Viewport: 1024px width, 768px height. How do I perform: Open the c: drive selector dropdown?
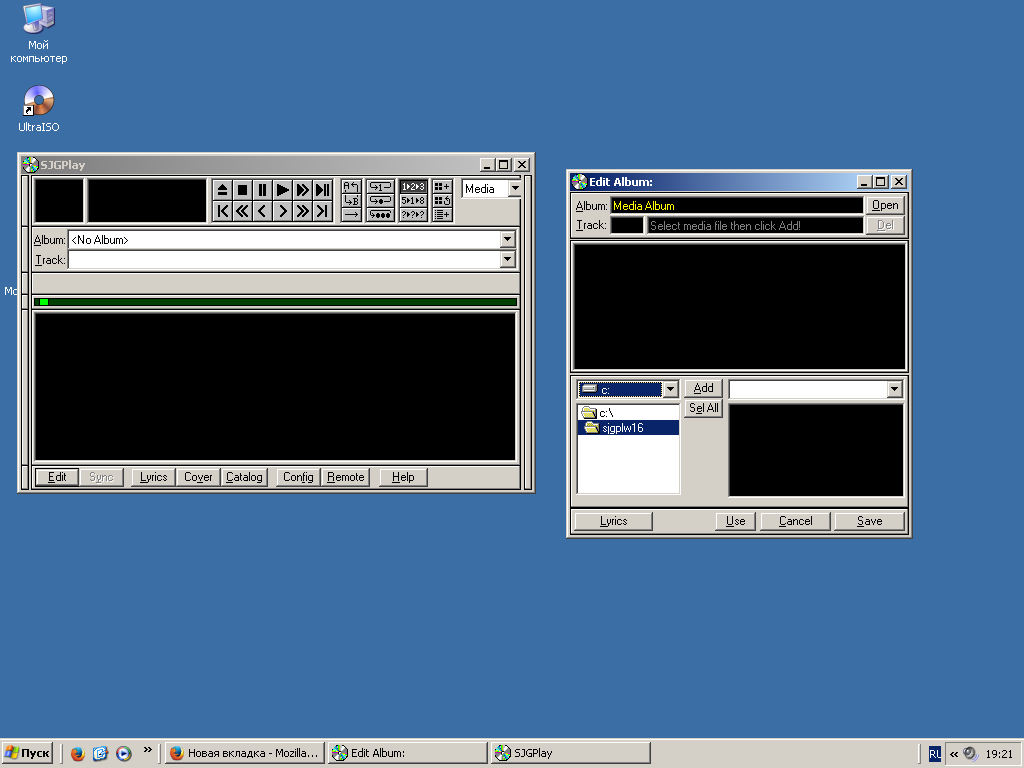click(x=670, y=389)
